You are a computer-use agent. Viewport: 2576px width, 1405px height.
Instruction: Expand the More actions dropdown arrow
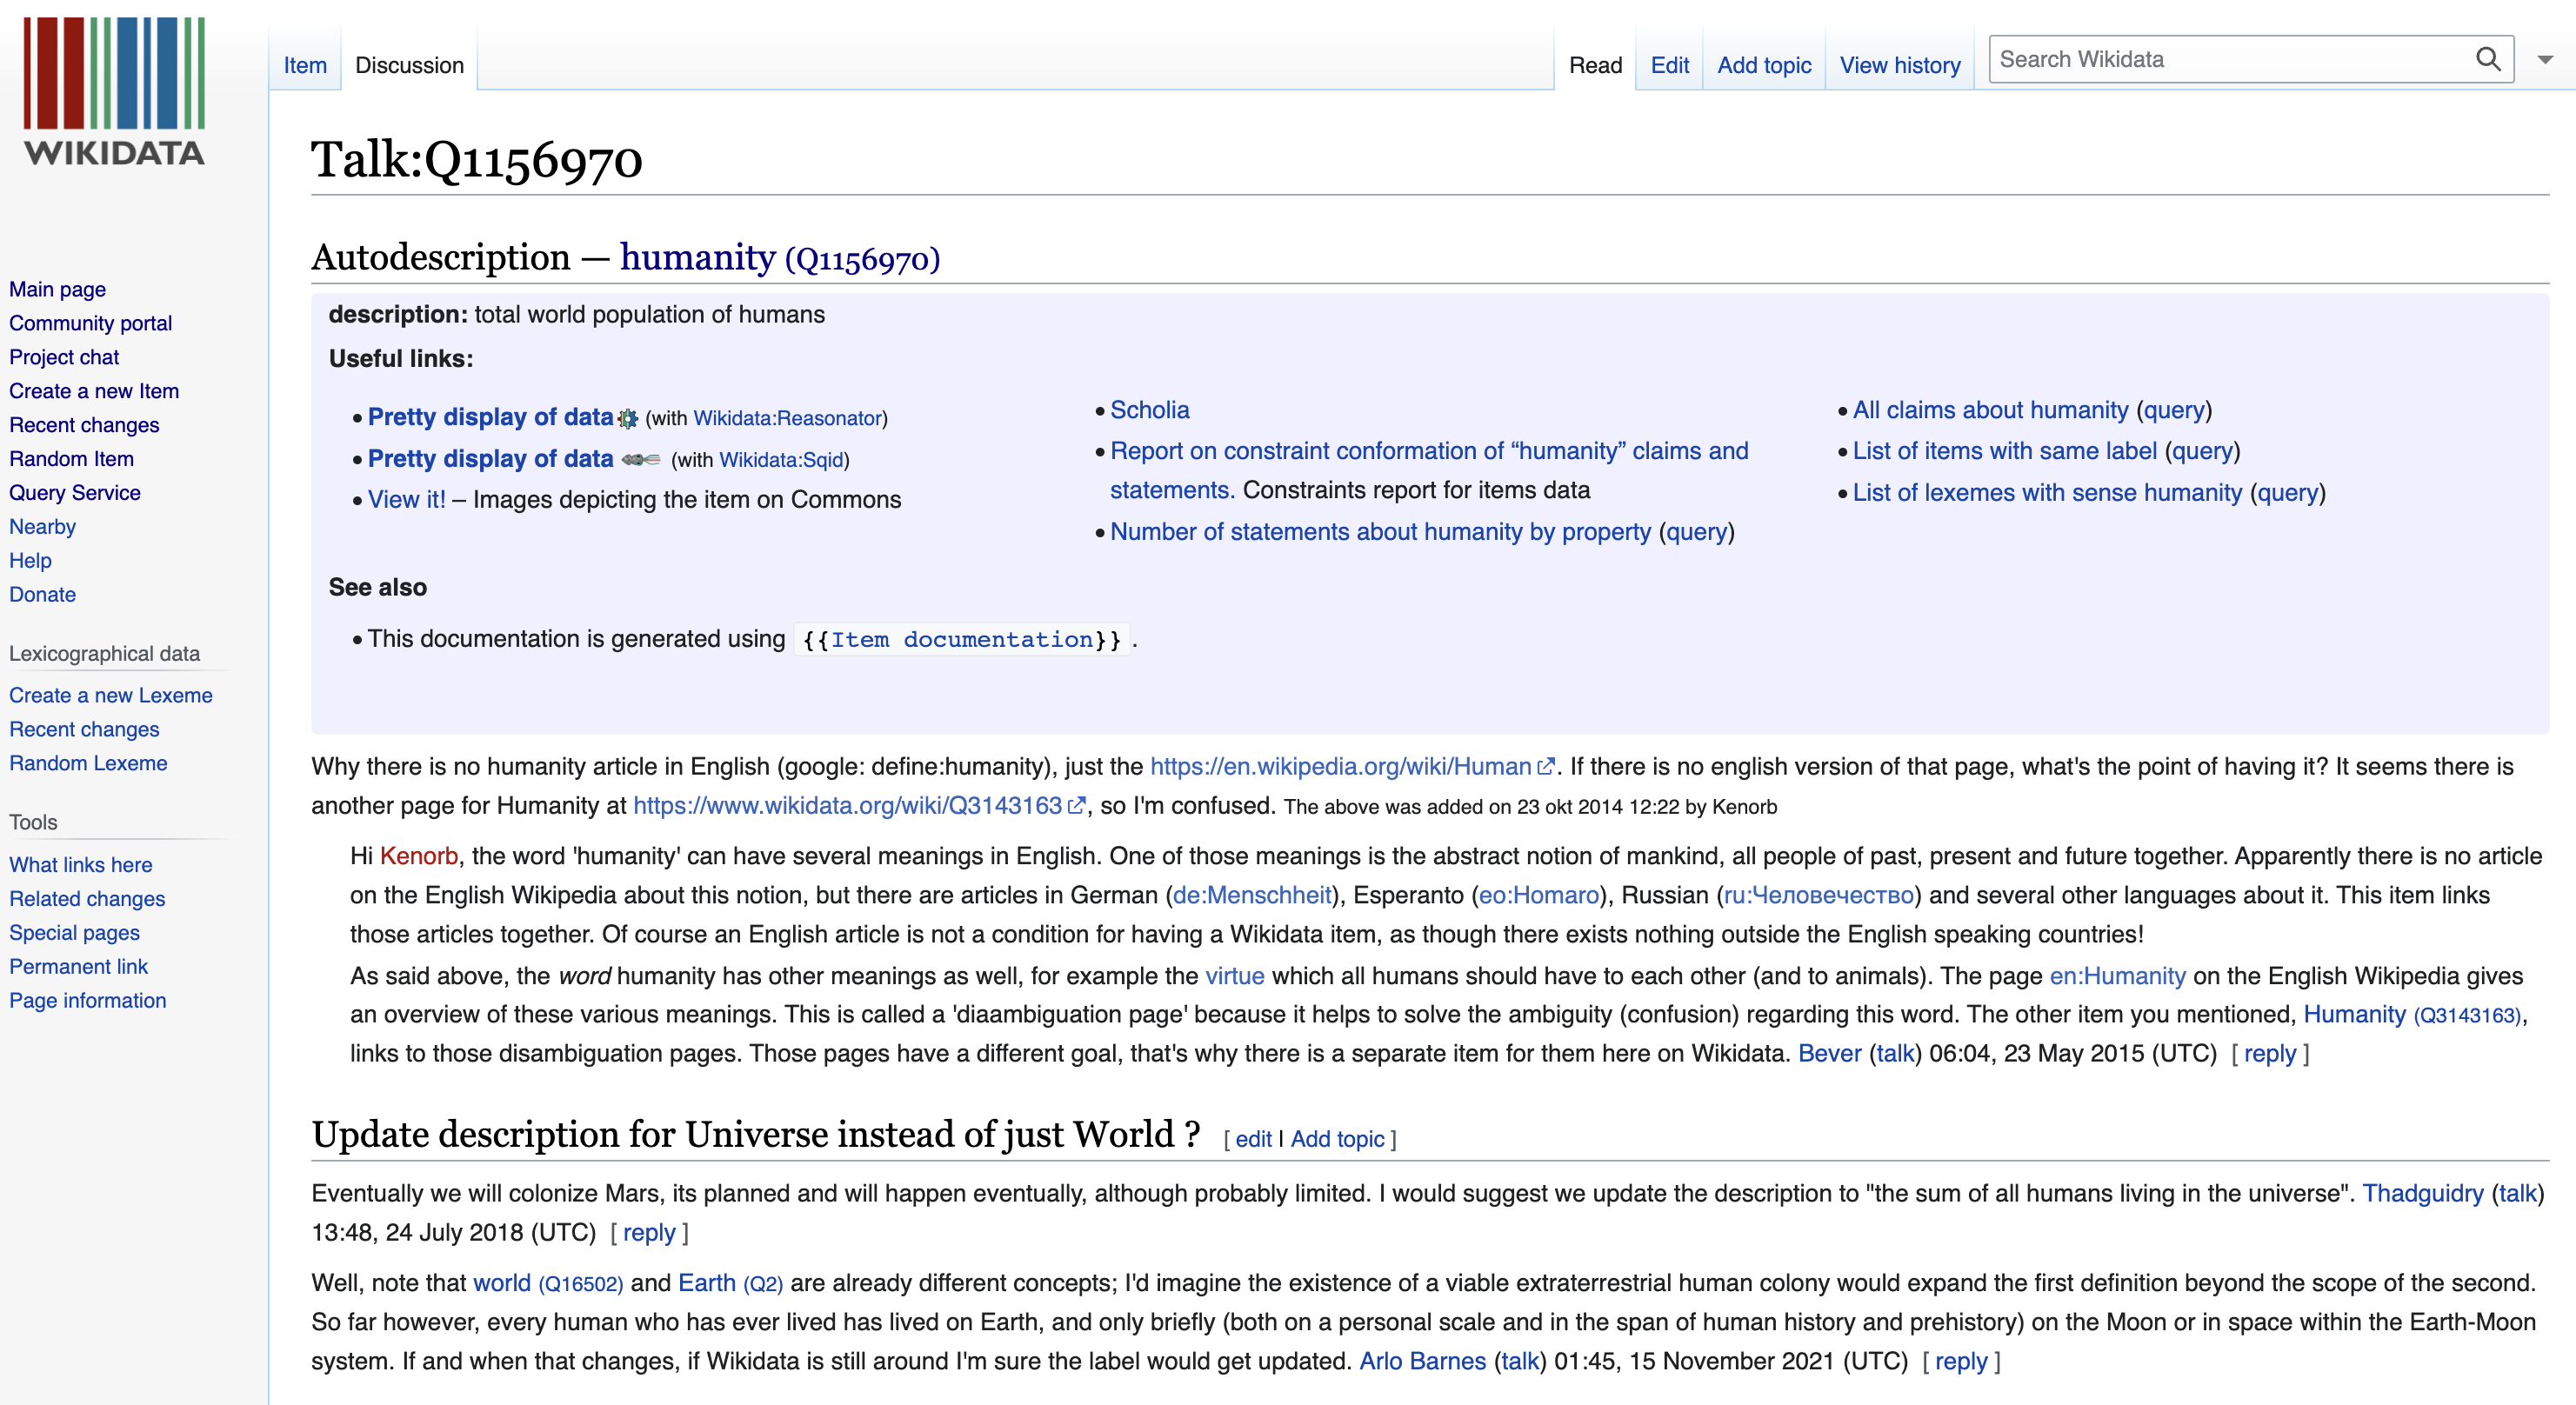2544,60
